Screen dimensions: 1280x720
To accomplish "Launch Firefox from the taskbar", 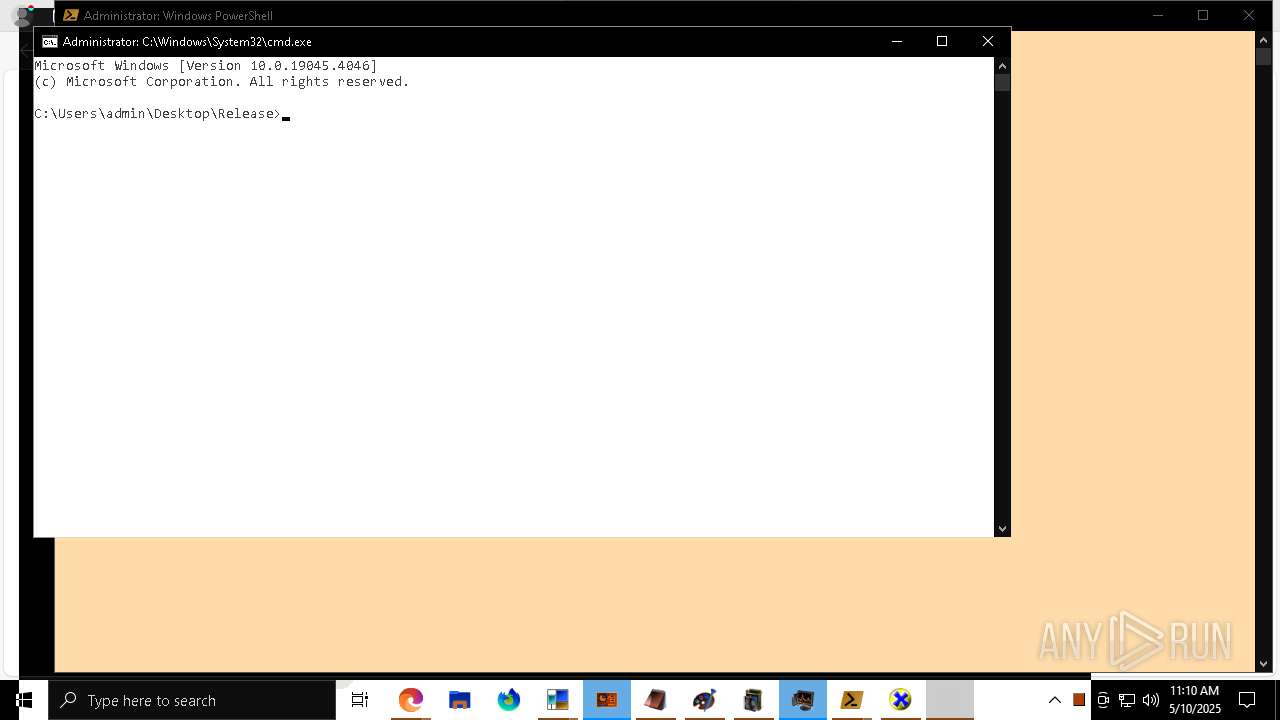I will [x=509, y=700].
